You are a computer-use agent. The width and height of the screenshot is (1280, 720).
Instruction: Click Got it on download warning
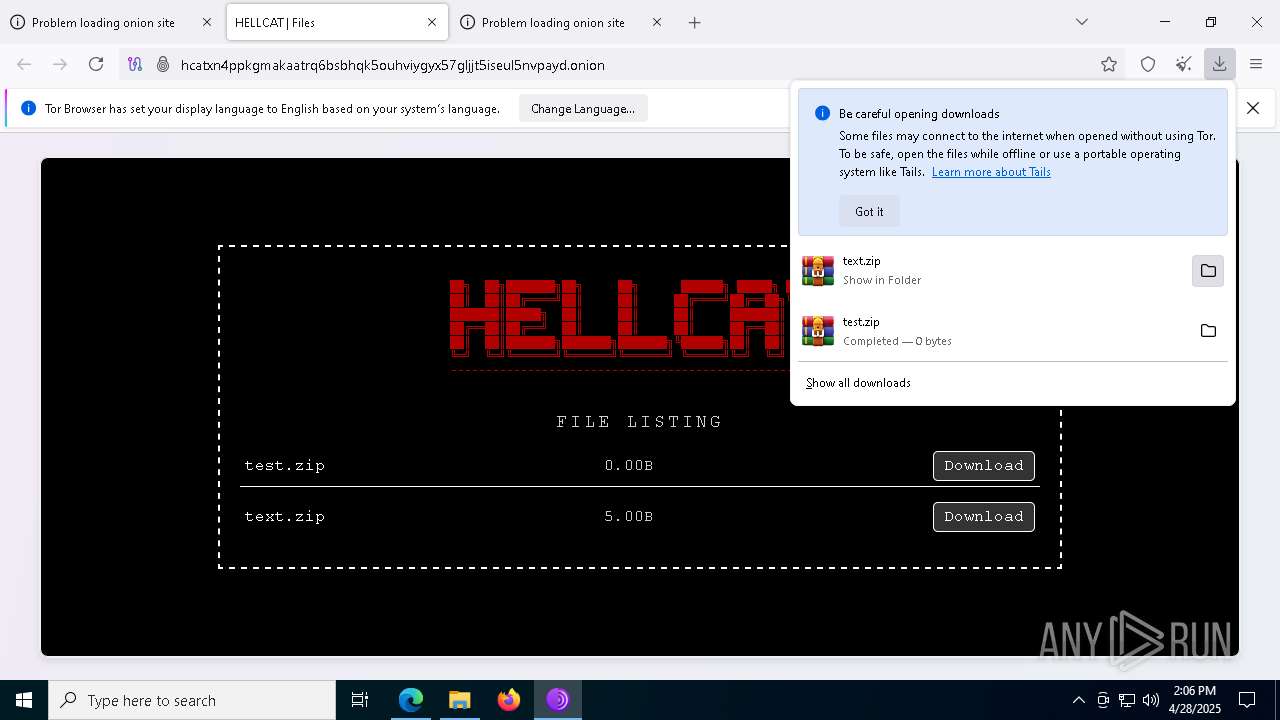point(869,211)
